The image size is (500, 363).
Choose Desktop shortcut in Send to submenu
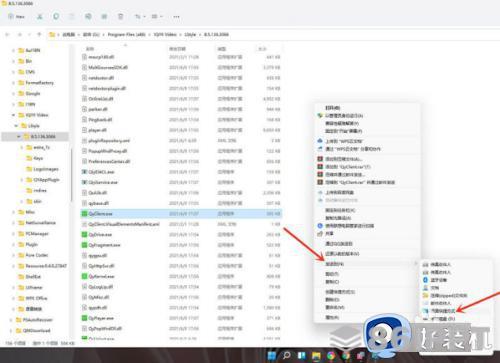pyautogui.click(x=443, y=311)
